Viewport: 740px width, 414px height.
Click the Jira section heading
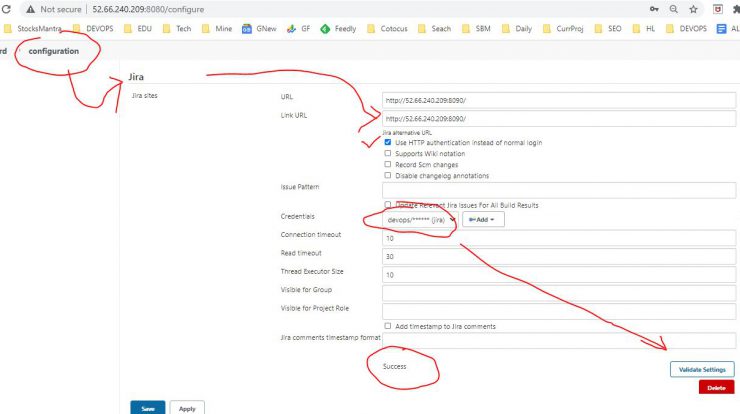pos(136,77)
